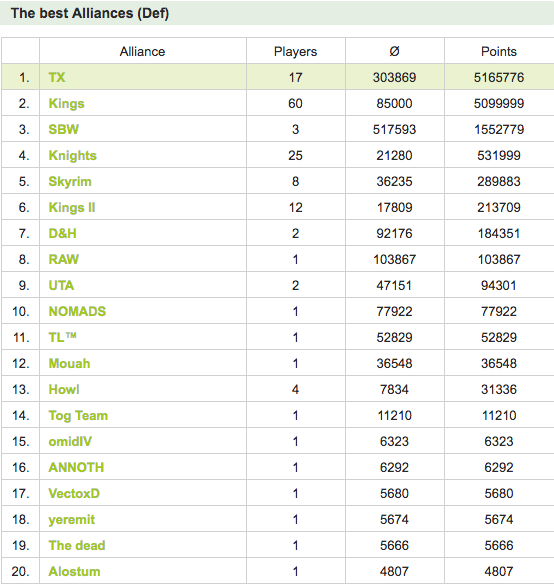Open Kings II alliance link
The height and width of the screenshot is (584, 554).
tap(72, 207)
